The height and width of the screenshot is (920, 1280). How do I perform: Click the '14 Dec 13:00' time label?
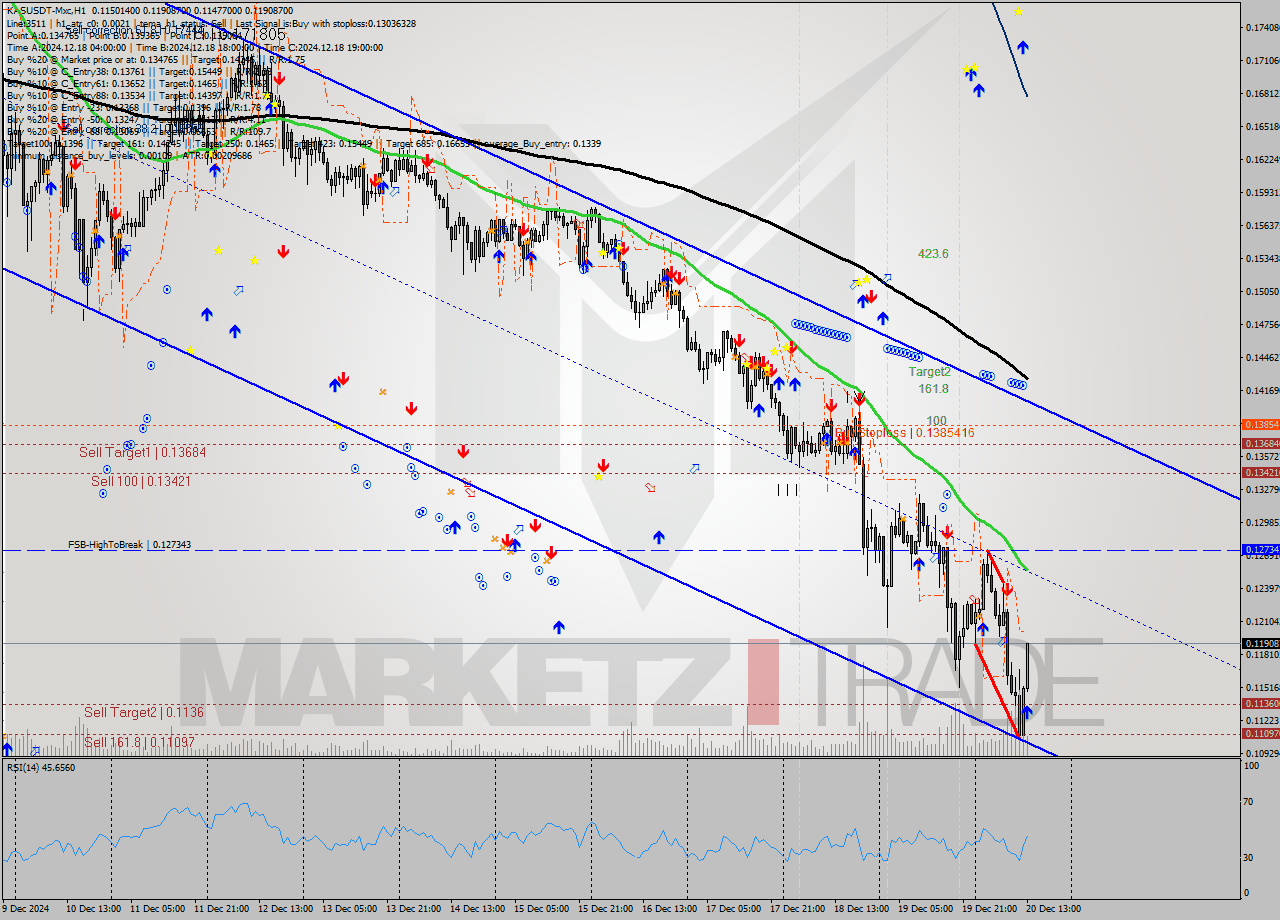(x=478, y=907)
